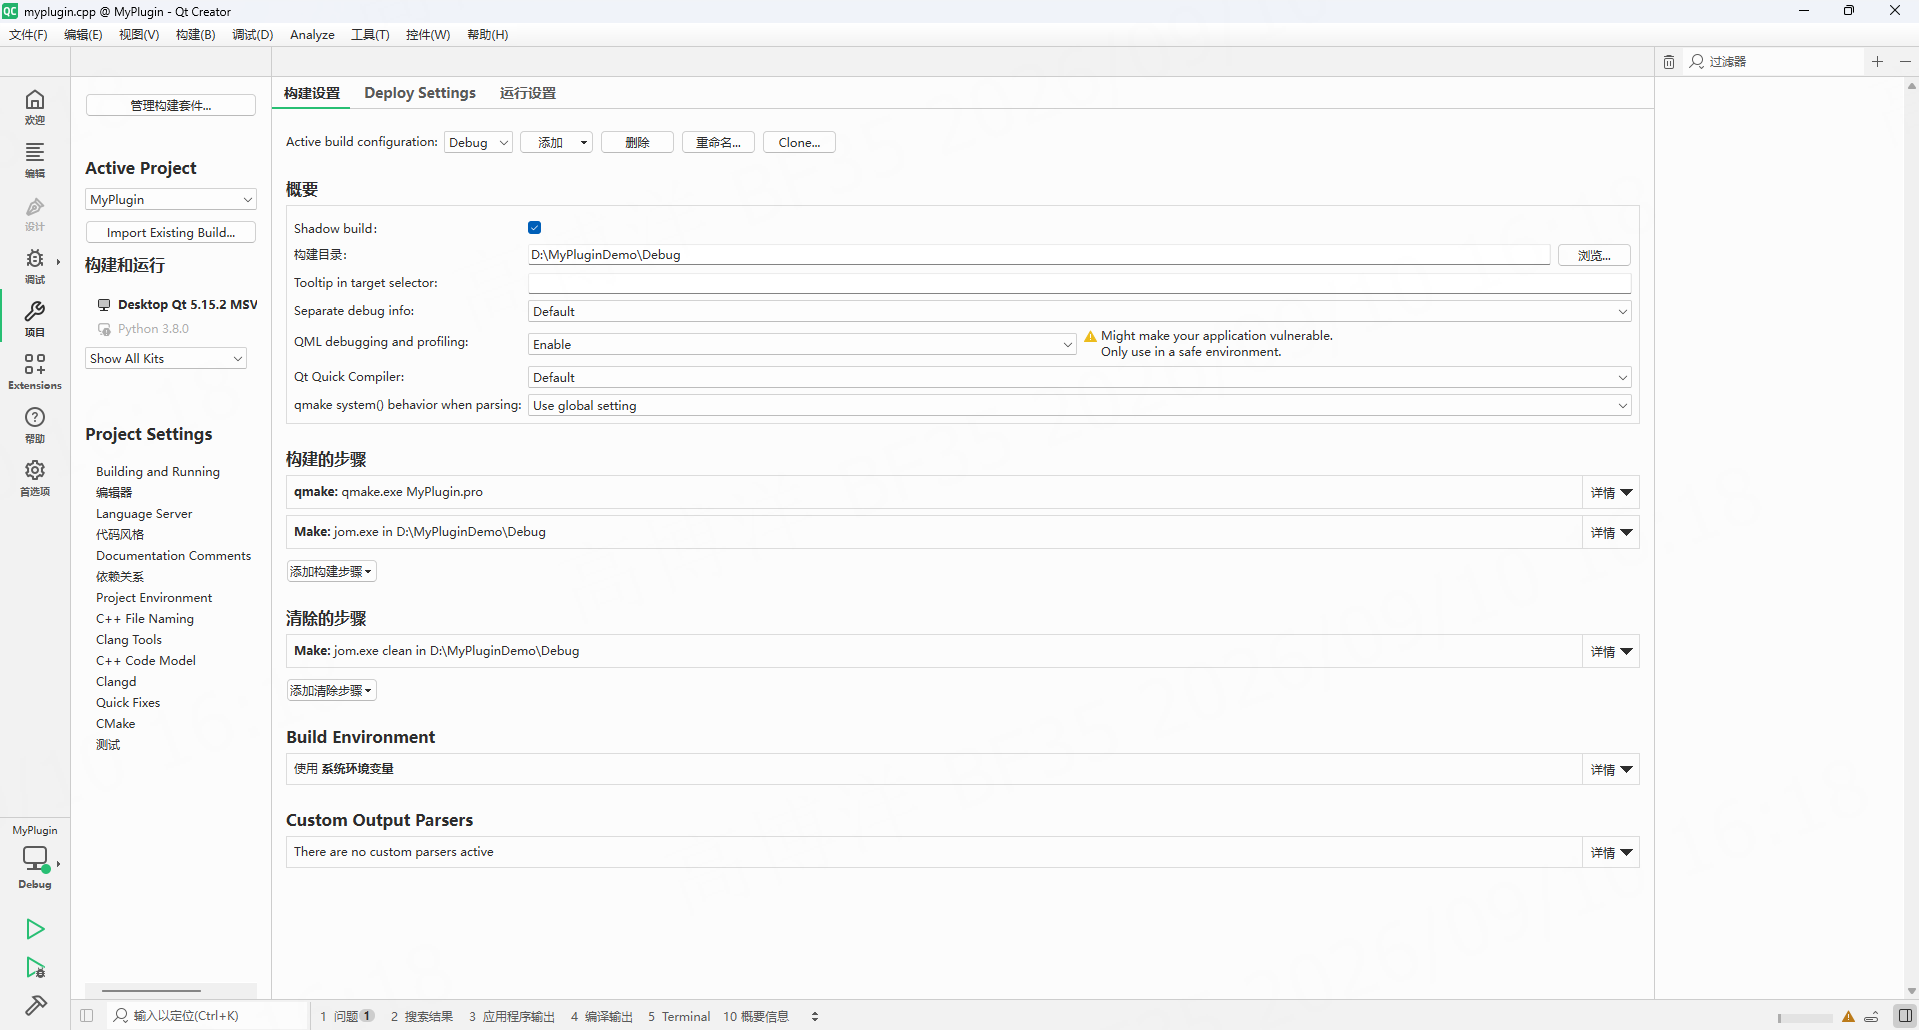Open the Active Project MyPlugin dropdown
The width and height of the screenshot is (1919, 1030).
171,199
